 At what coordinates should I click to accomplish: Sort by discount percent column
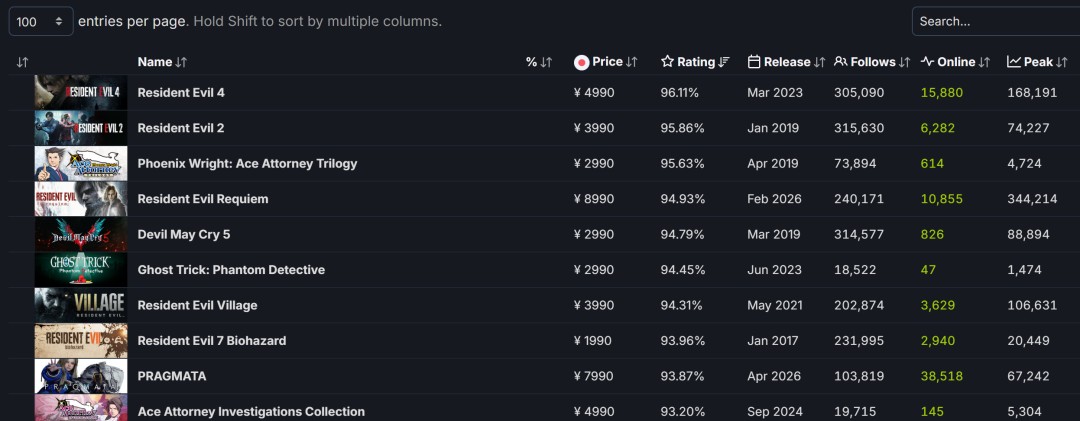(539, 62)
